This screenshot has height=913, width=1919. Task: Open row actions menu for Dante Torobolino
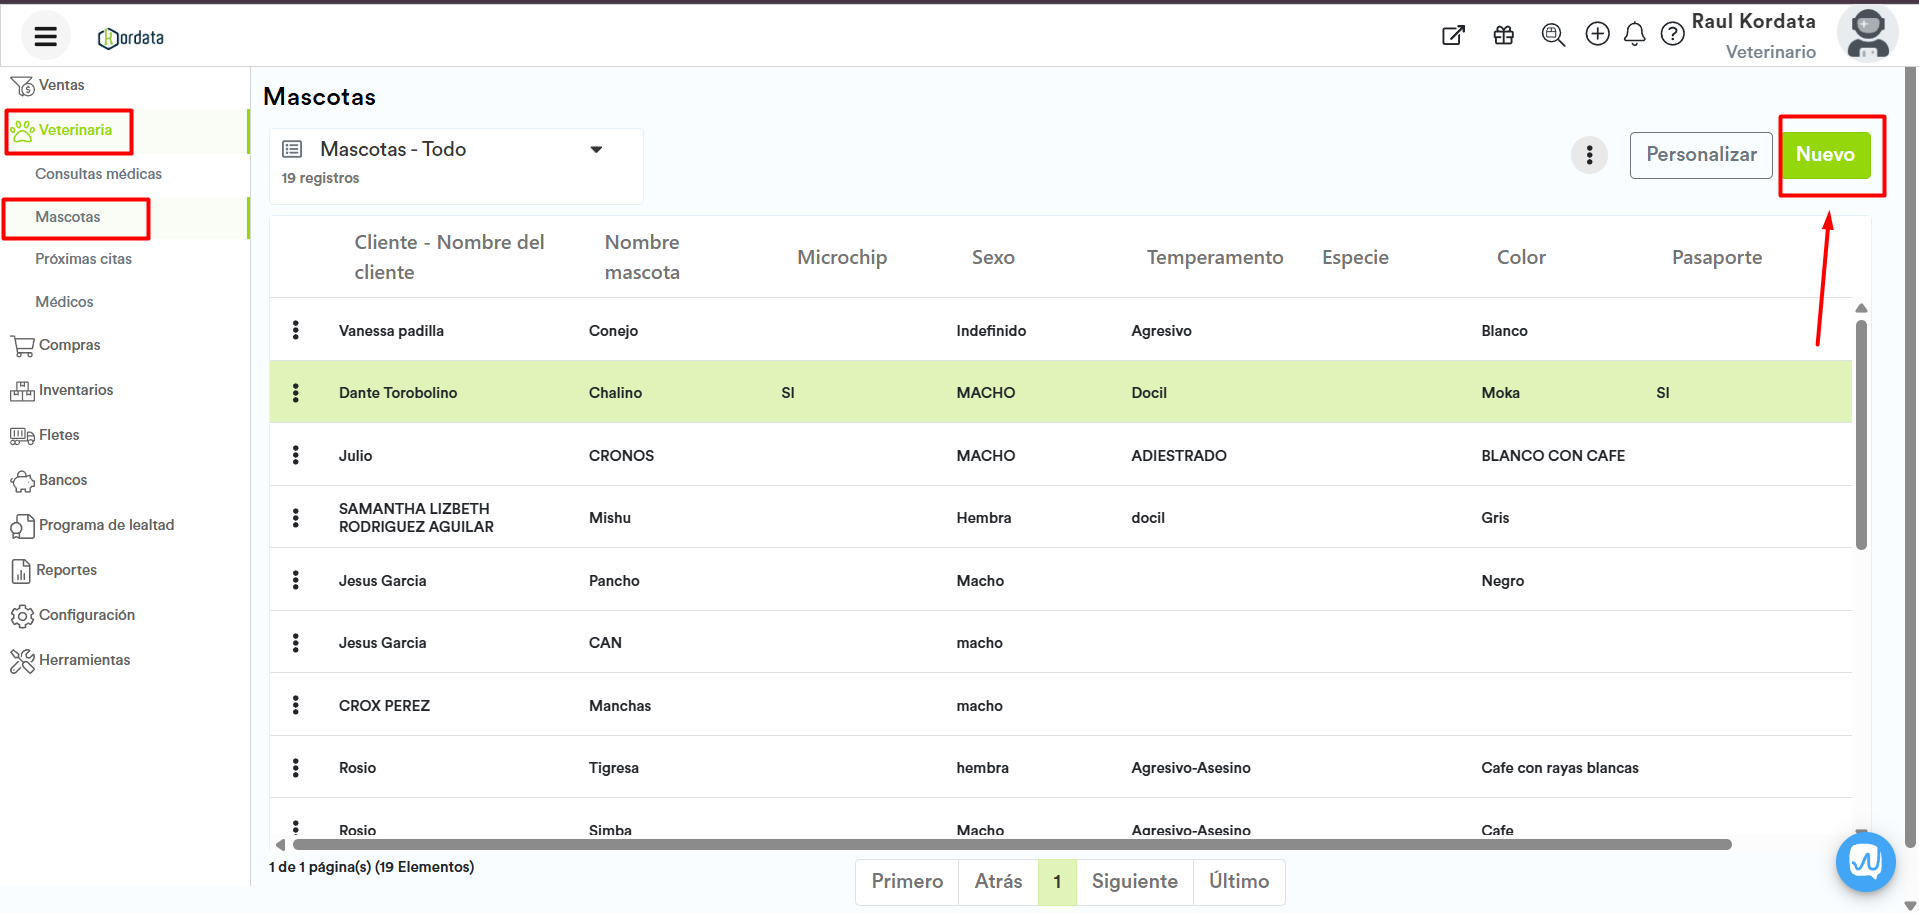point(296,393)
